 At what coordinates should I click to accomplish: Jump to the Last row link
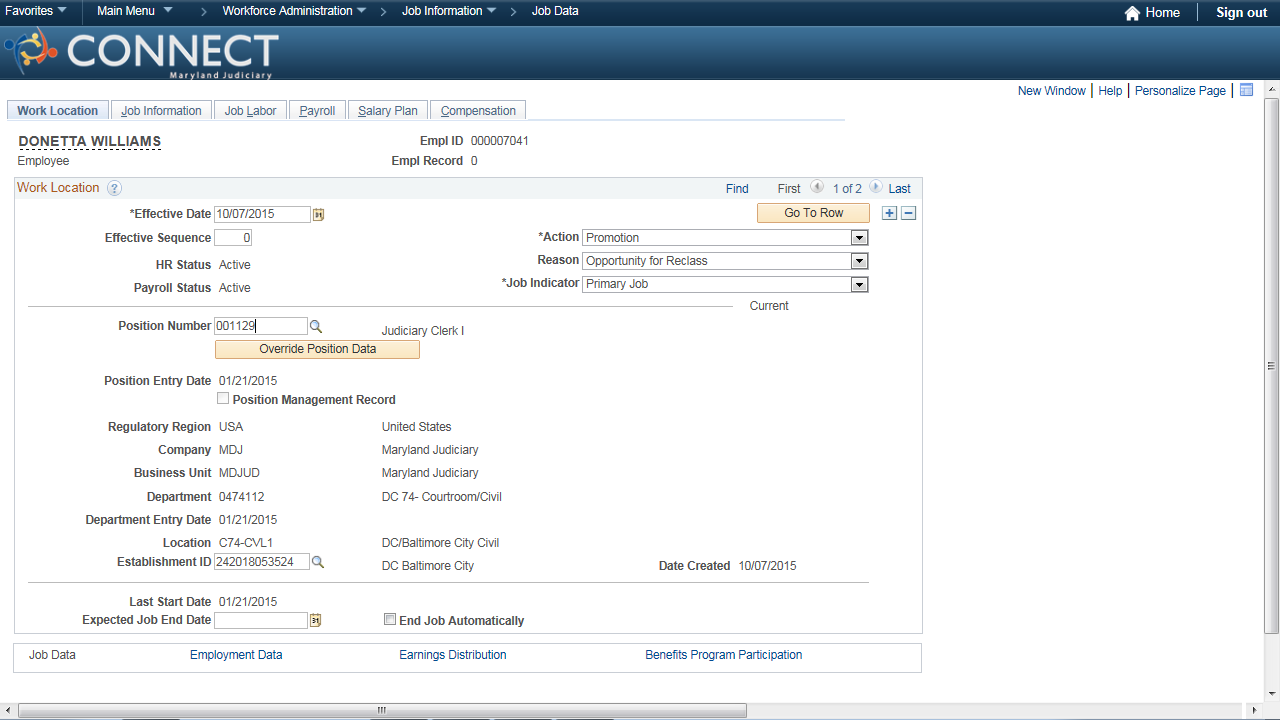coord(899,188)
